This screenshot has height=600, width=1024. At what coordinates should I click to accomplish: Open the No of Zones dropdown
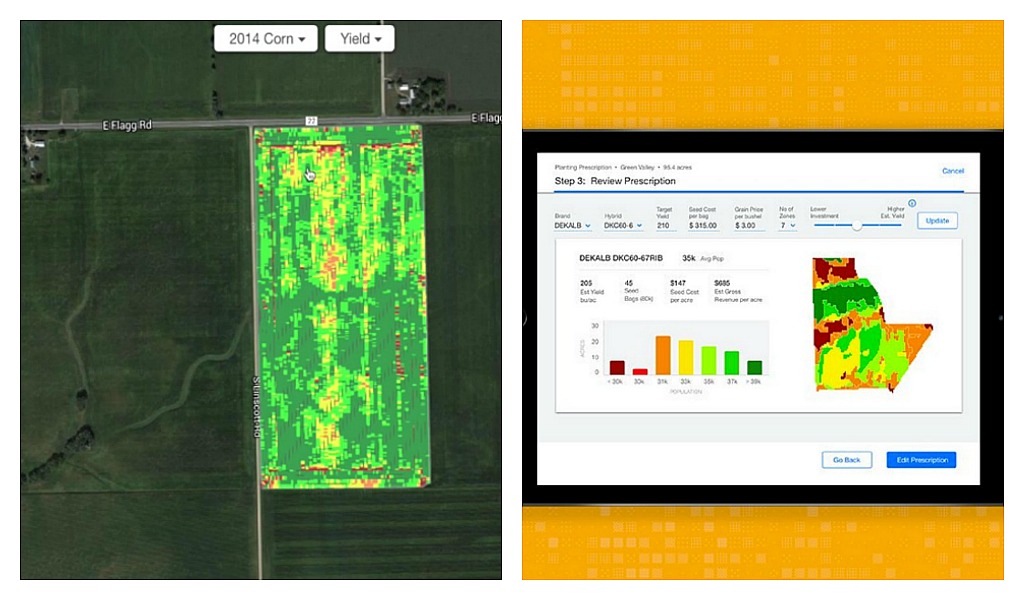coord(787,226)
